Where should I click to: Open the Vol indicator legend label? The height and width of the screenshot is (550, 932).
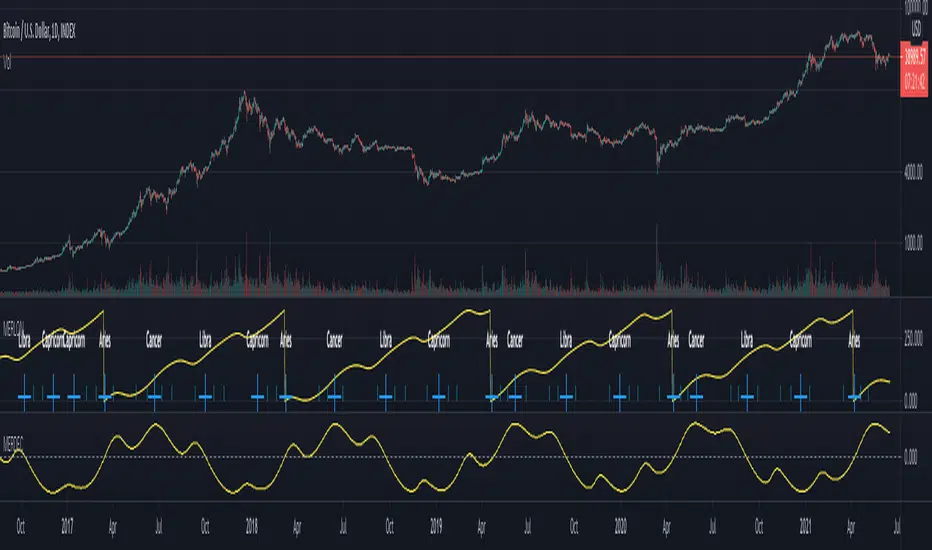coord(7,63)
